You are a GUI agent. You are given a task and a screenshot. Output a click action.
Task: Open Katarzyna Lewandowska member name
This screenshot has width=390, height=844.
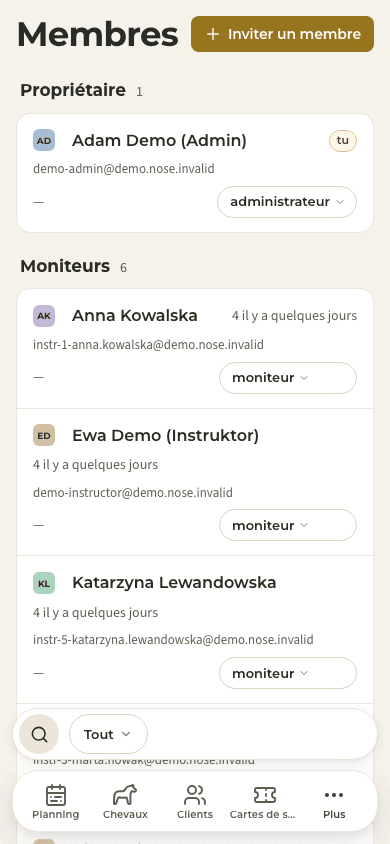pyautogui.click(x=174, y=582)
